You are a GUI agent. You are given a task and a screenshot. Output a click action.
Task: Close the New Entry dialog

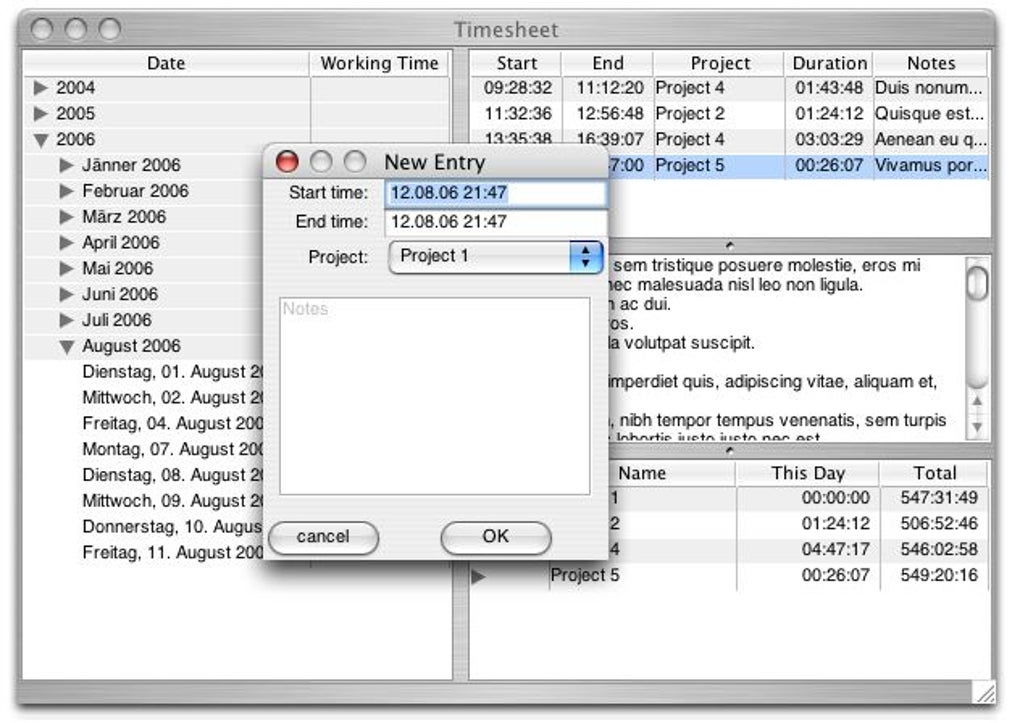click(287, 161)
